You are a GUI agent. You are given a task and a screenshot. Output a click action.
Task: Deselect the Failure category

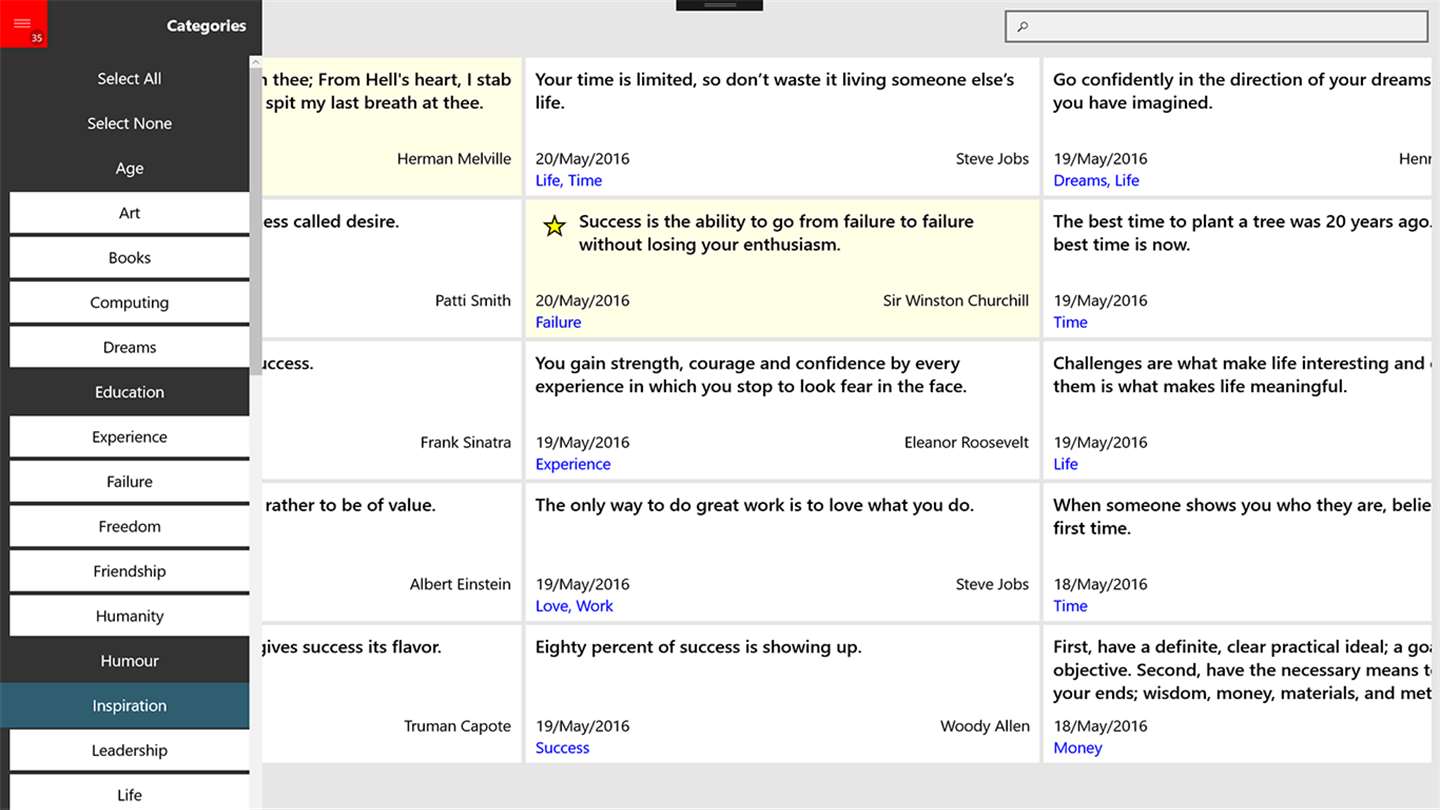[x=129, y=482]
